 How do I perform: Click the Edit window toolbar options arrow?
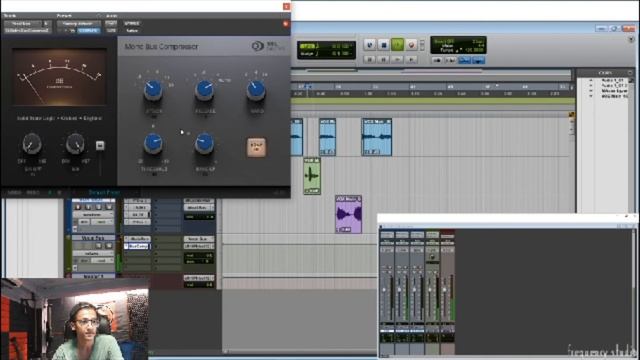click(x=631, y=40)
